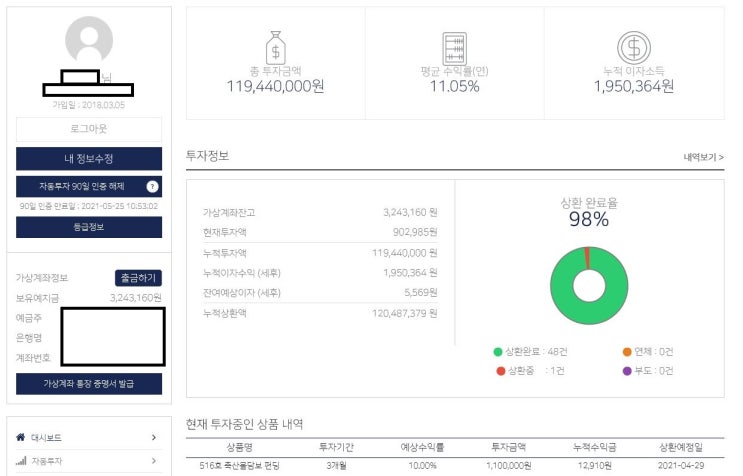Click the 누적상환액 120,487,379 원 value
Viewport: 743px width, 476px height.
405,313
